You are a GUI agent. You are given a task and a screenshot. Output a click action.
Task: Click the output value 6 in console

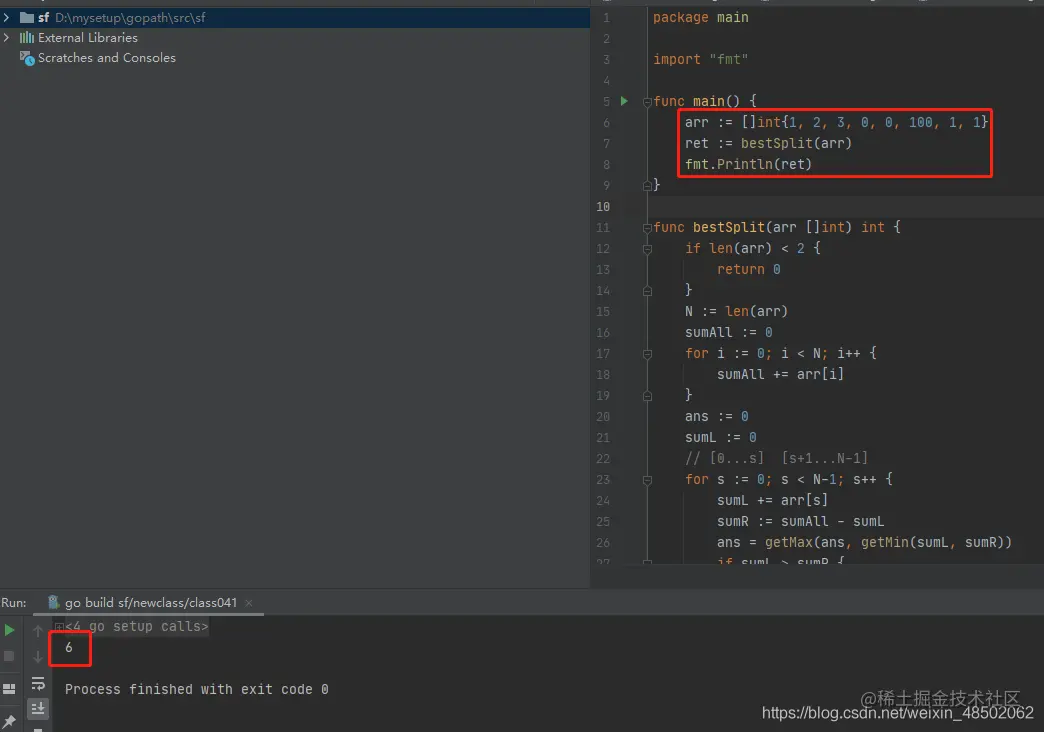(x=69, y=647)
